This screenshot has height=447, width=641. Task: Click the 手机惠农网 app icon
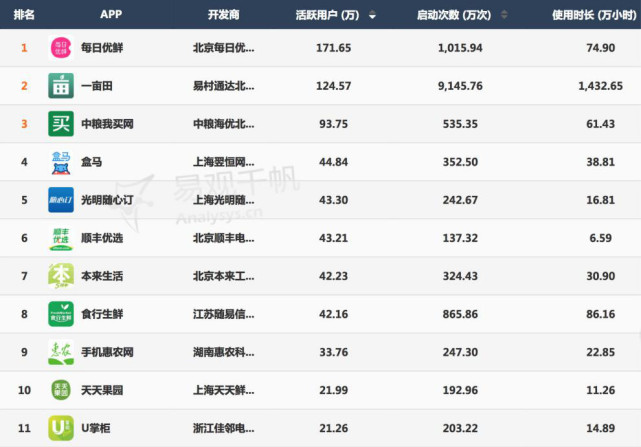pyautogui.click(x=61, y=352)
